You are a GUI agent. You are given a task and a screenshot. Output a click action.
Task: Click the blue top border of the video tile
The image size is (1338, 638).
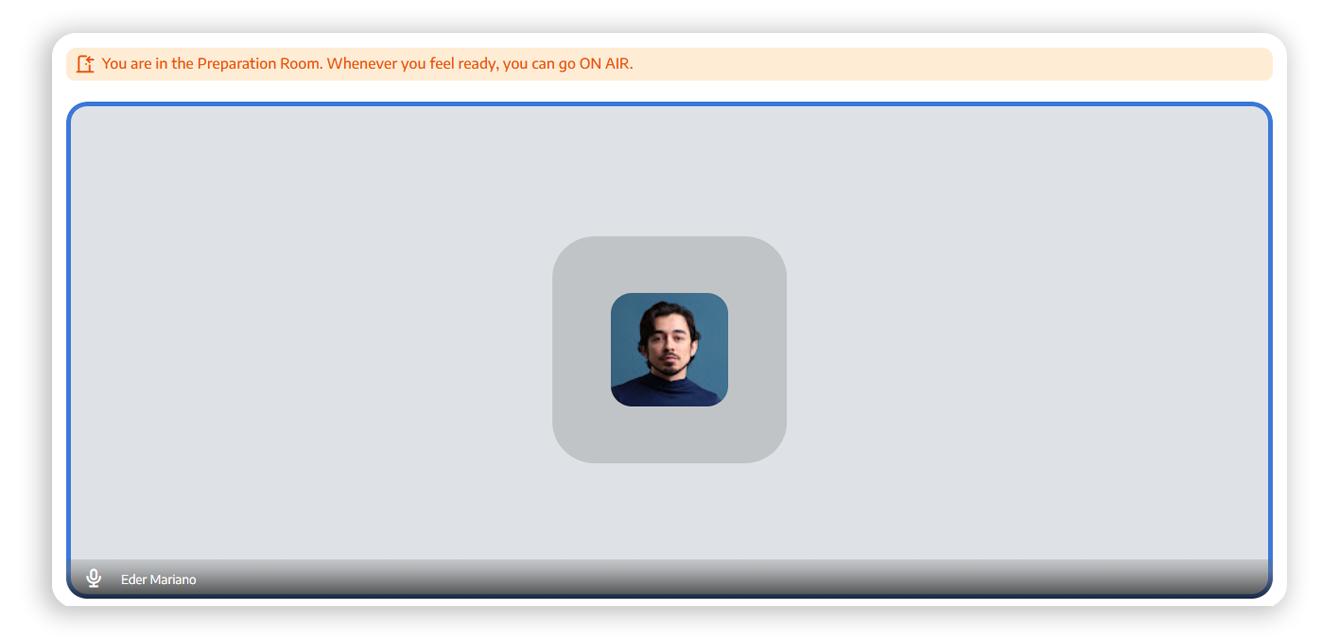[x=669, y=104]
